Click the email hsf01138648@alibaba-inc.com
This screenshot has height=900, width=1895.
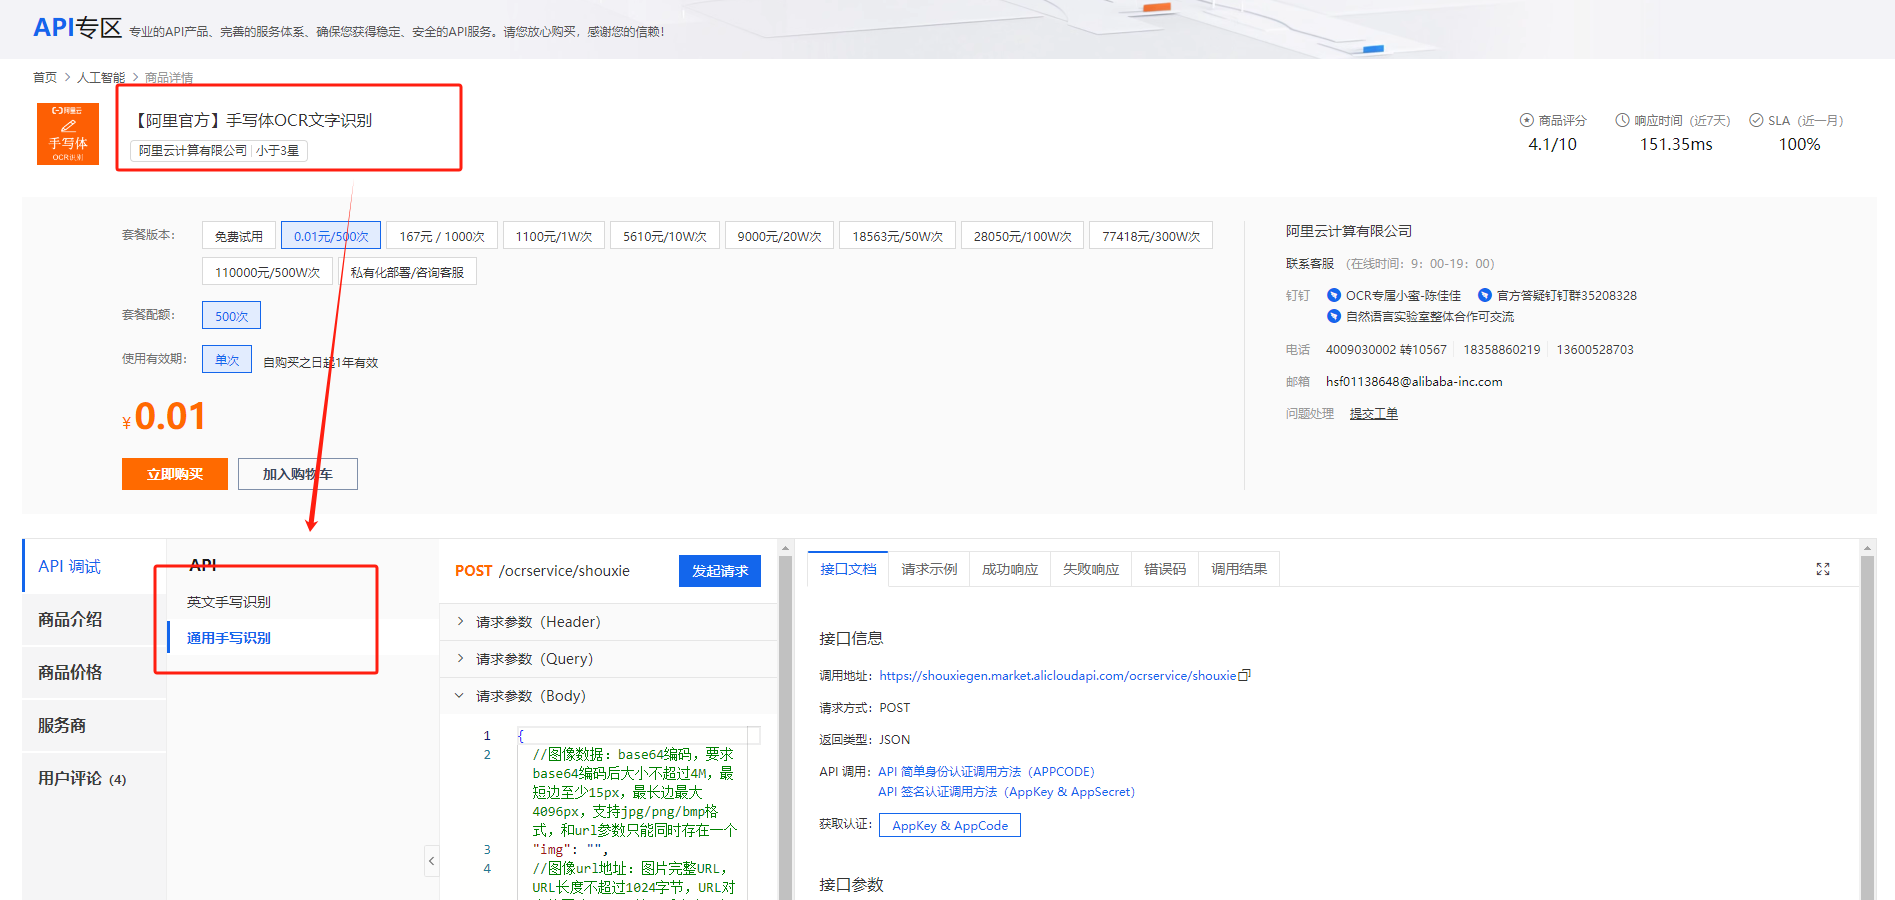(x=1414, y=381)
